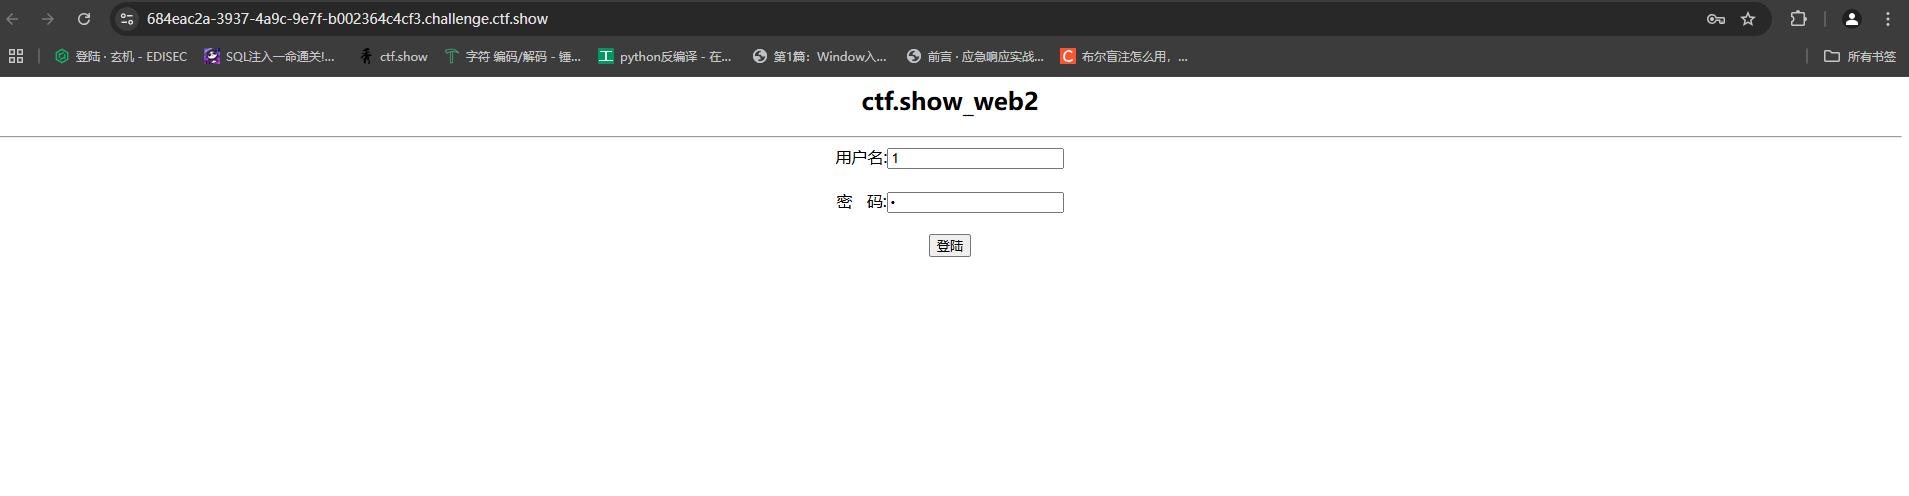Open the 登陆 · 玄机 - EDISEC bookmark
This screenshot has width=1909, height=496.
pos(121,56)
